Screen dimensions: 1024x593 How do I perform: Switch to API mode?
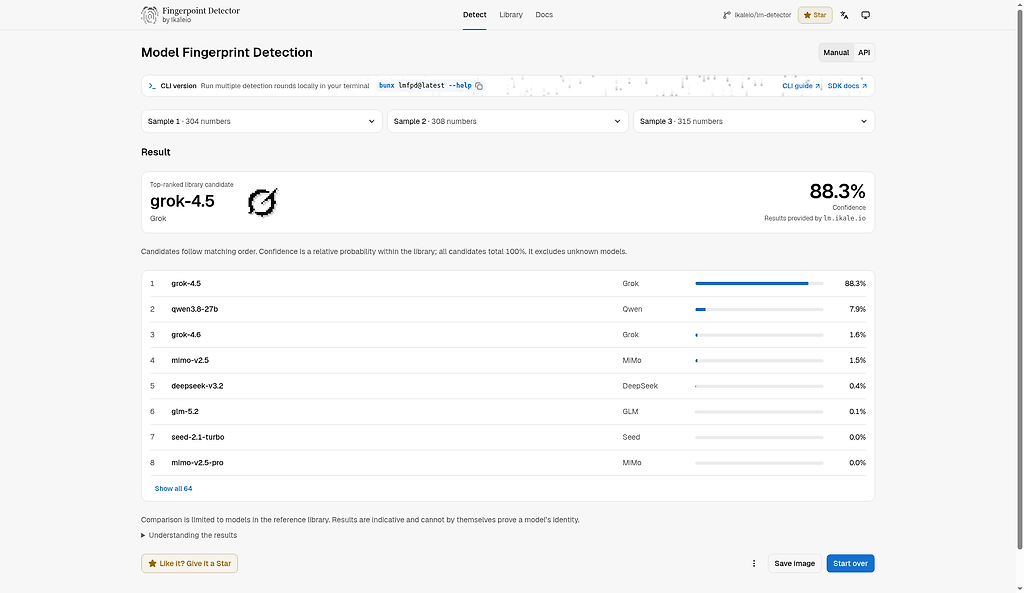(864, 53)
